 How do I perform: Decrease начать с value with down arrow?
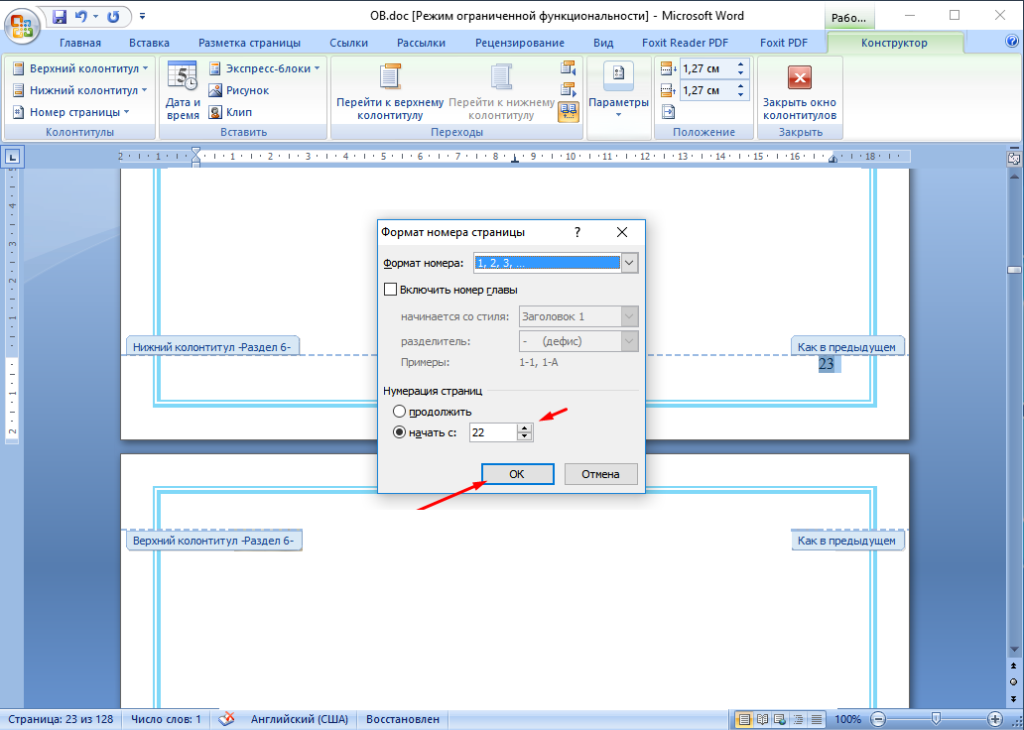(x=525, y=436)
